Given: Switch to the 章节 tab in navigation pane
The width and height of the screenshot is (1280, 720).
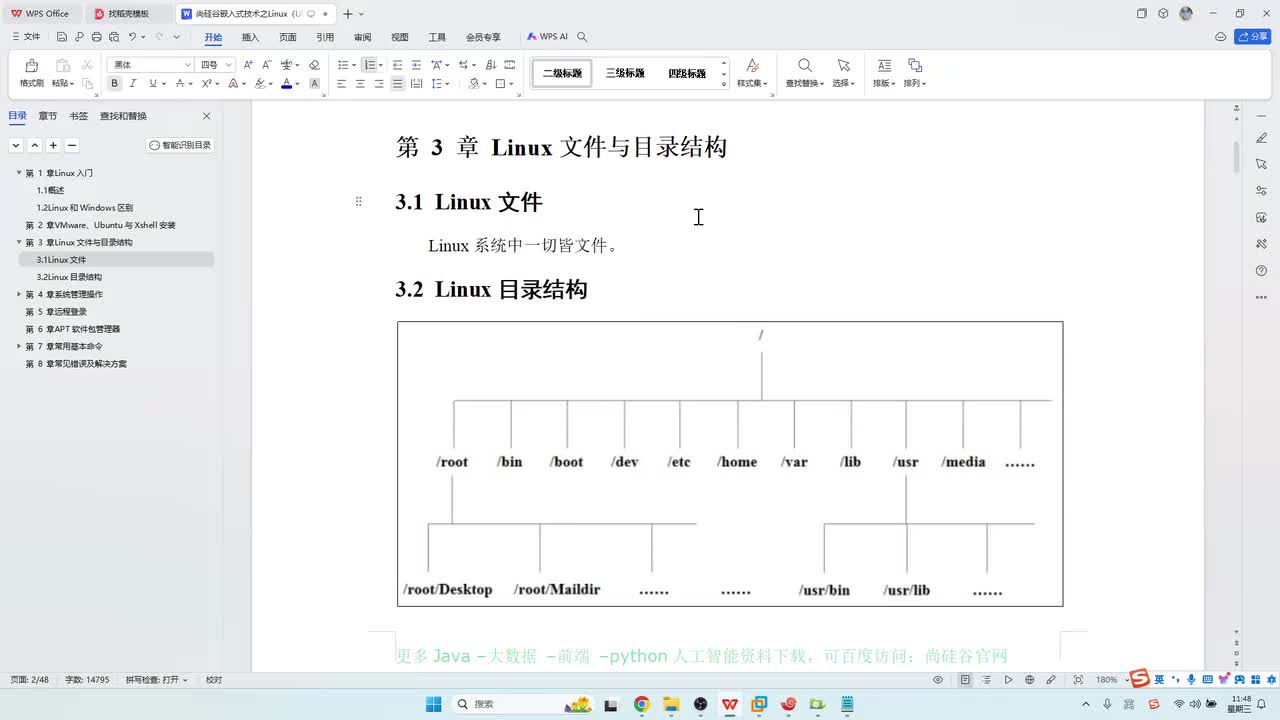Looking at the screenshot, I should click(48, 116).
